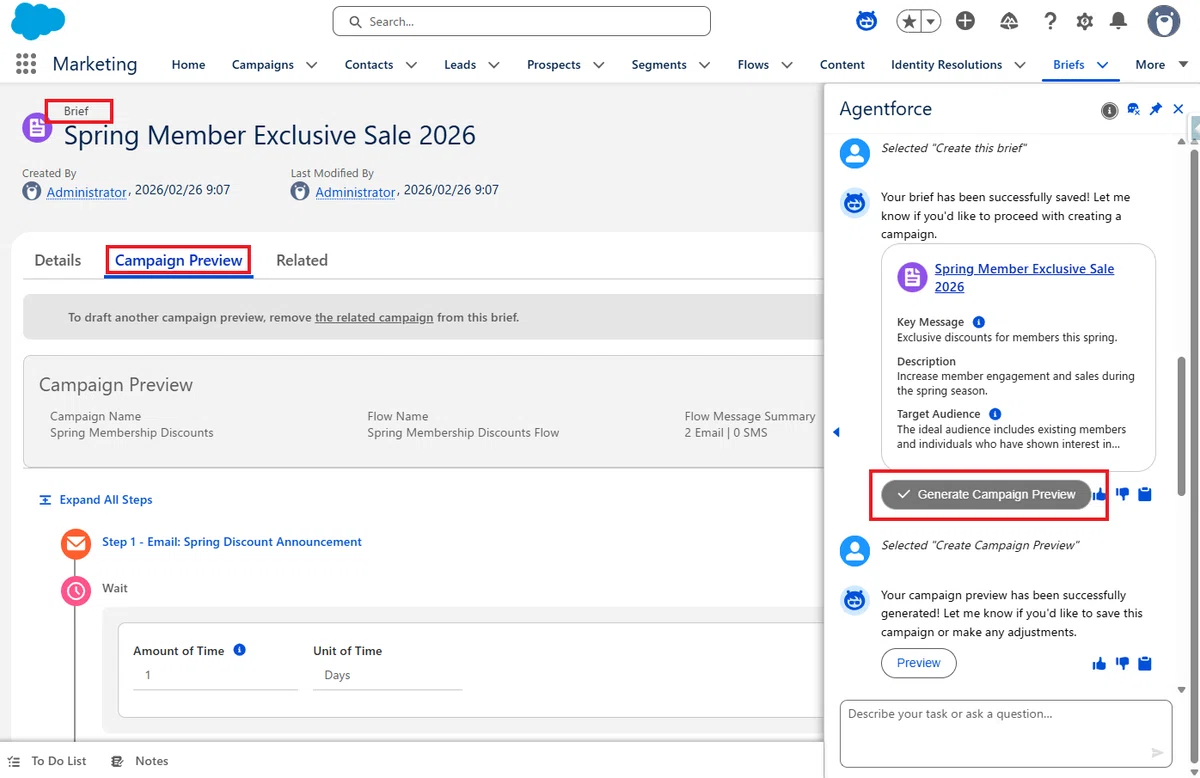Open Global Actions plus icon
Screen dimensions: 1200x778
point(965,21)
